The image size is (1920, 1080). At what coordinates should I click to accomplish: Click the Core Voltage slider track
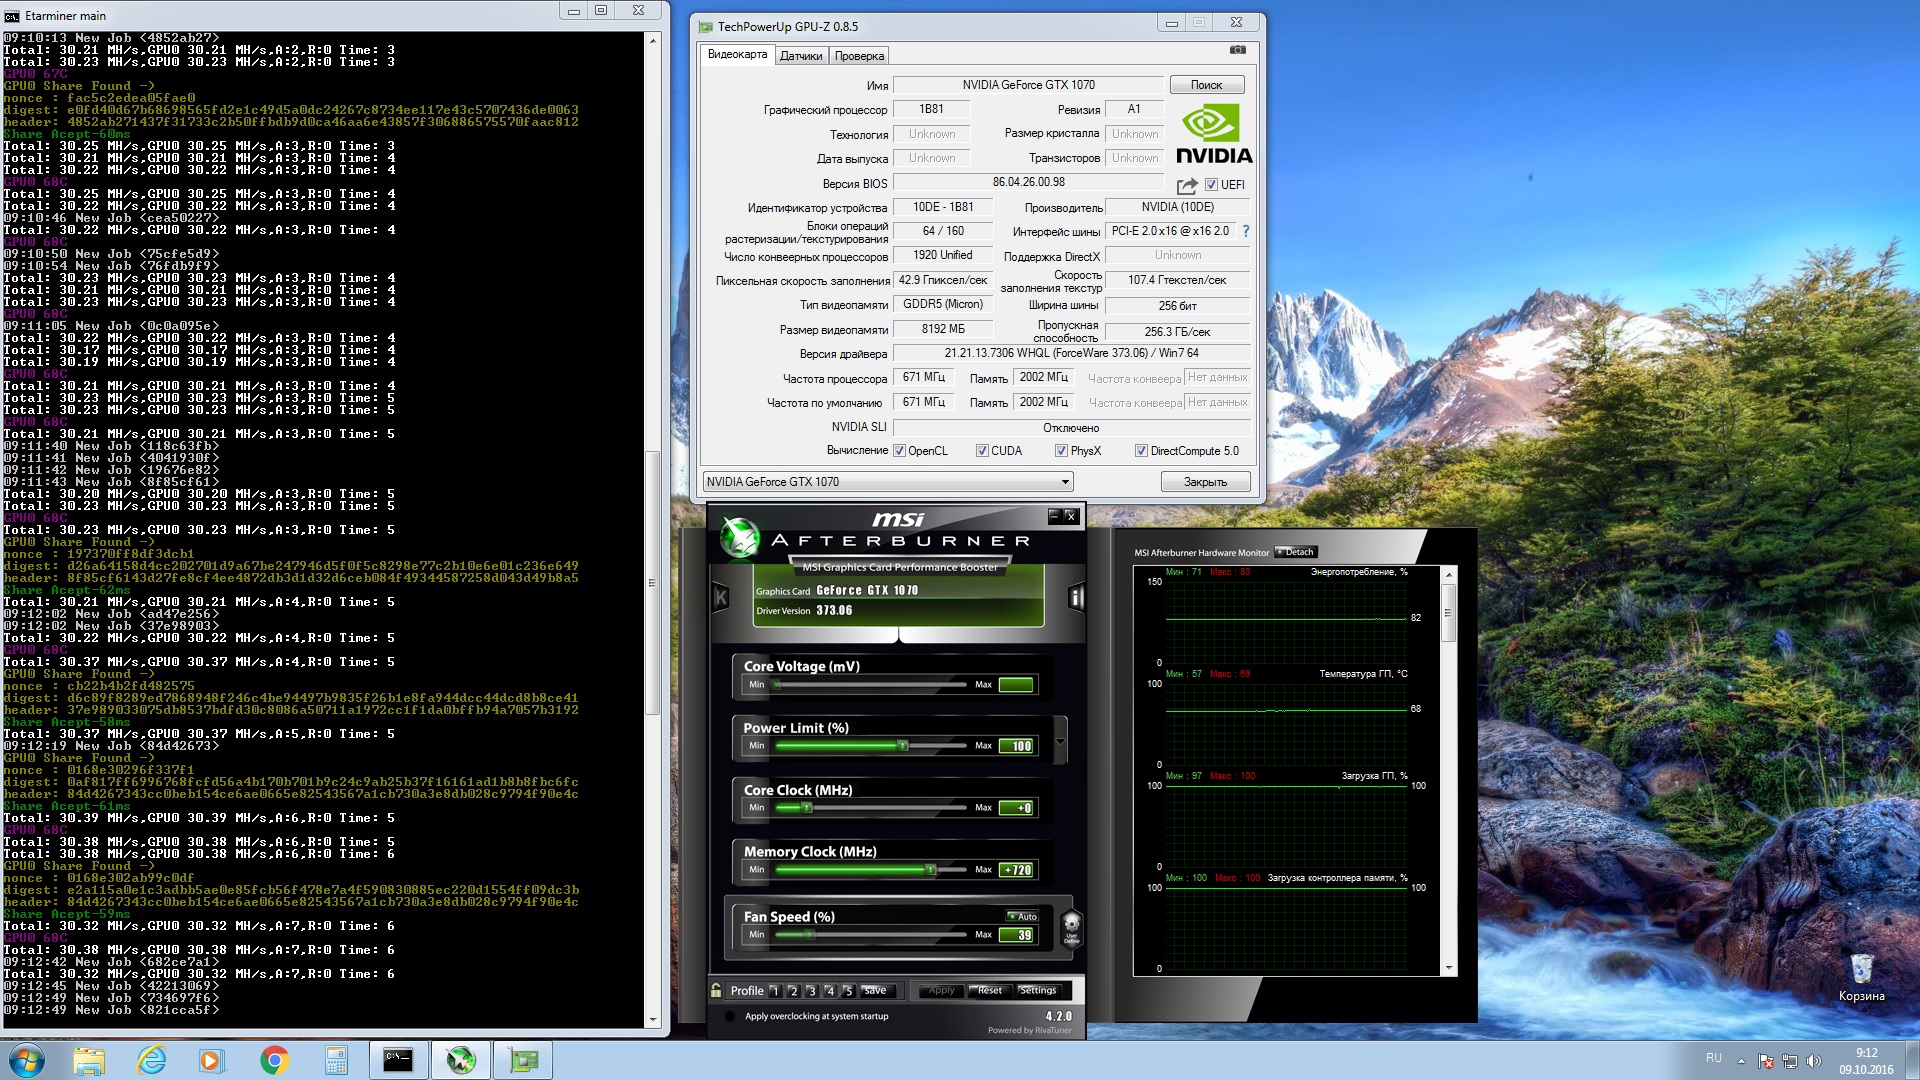(869, 685)
